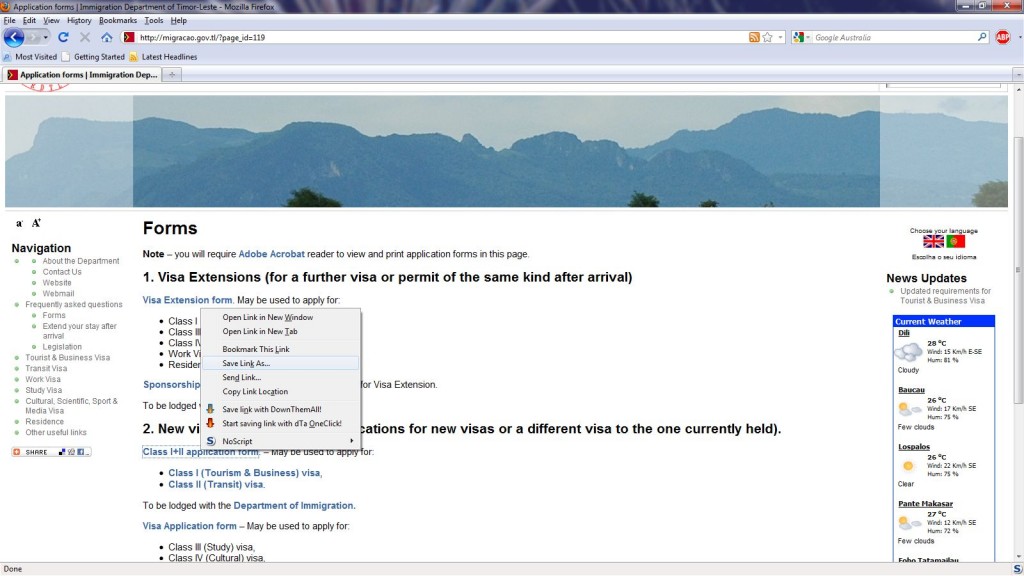This screenshot has width=1024, height=576.
Task: Open the back/forward history dropdown arrow
Action: pos(45,37)
